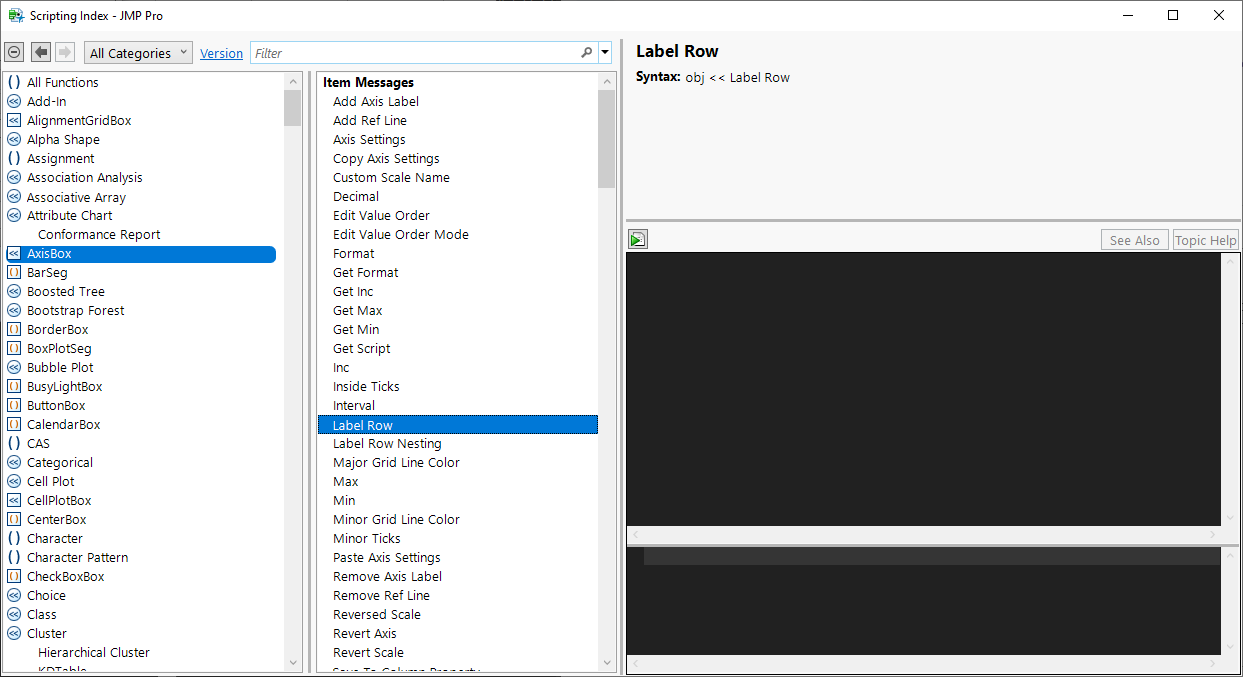The height and width of the screenshot is (677, 1243).
Task: Select Label Row Nesting in Item Messages
Action: pyautogui.click(x=387, y=443)
